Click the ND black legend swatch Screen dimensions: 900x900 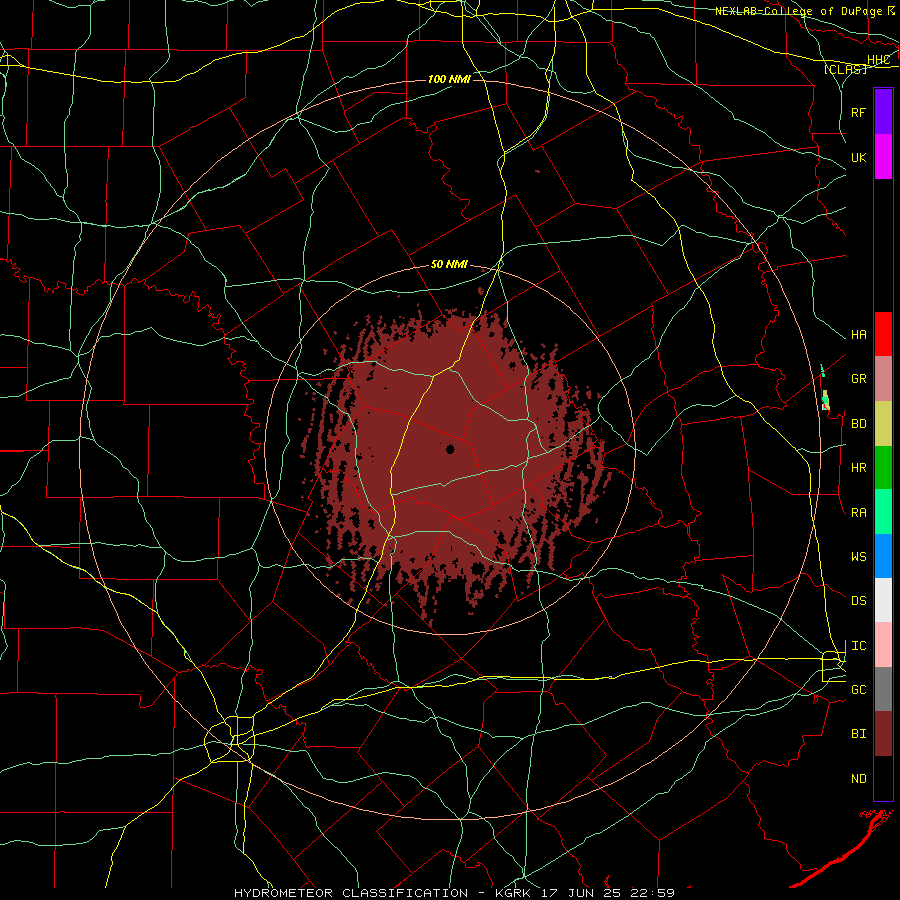883,778
